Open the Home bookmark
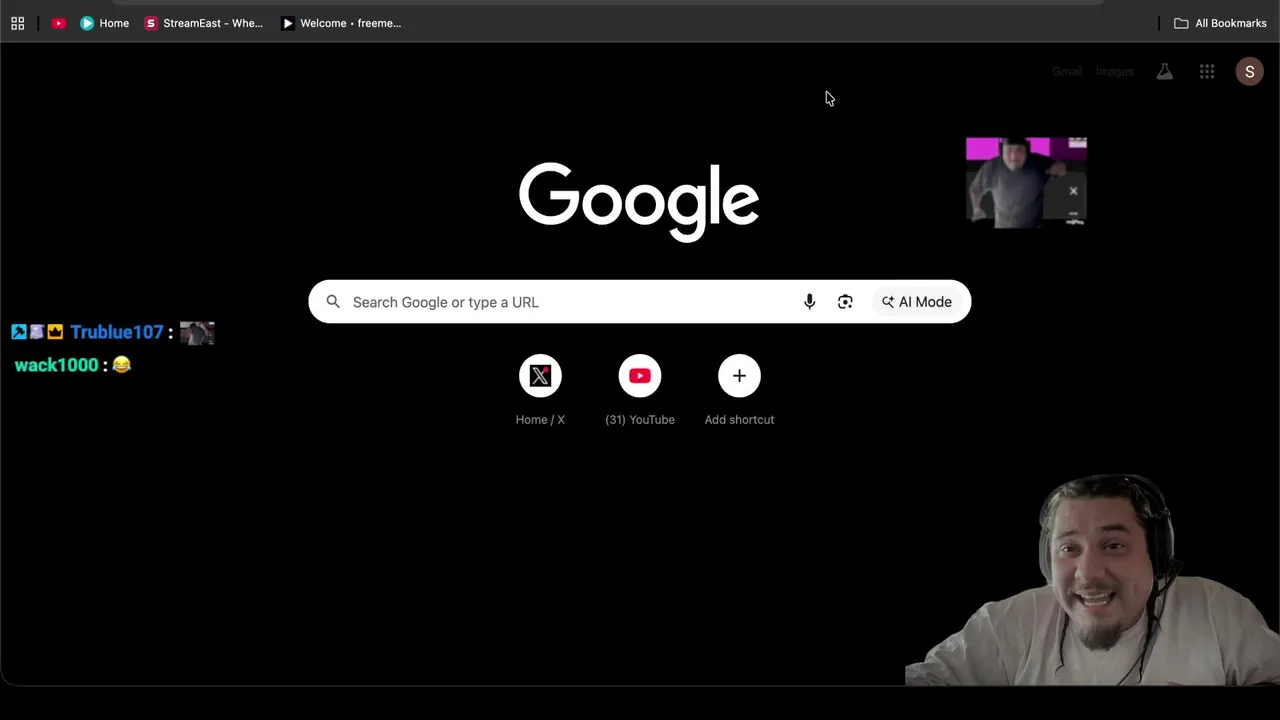The width and height of the screenshot is (1280, 720). point(104,23)
